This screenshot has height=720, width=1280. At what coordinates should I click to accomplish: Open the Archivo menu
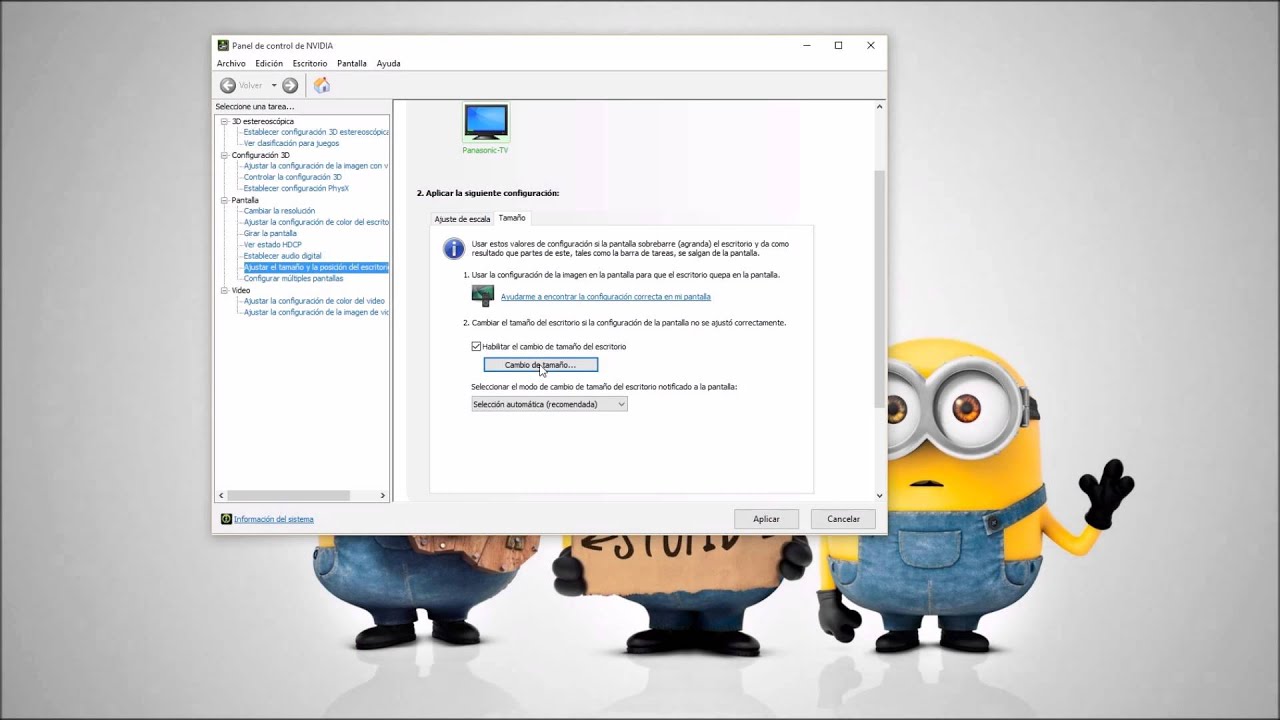point(231,63)
